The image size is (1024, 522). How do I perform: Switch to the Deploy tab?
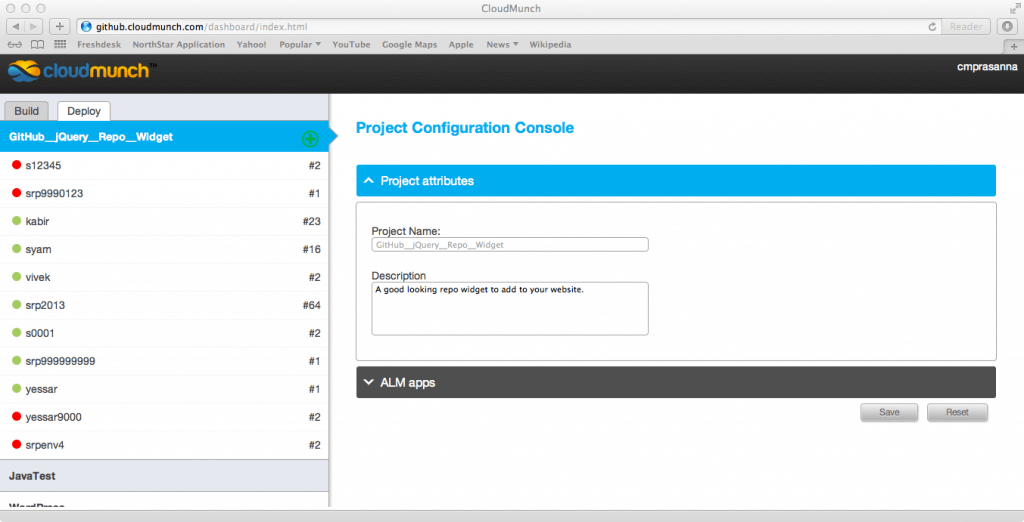83,111
